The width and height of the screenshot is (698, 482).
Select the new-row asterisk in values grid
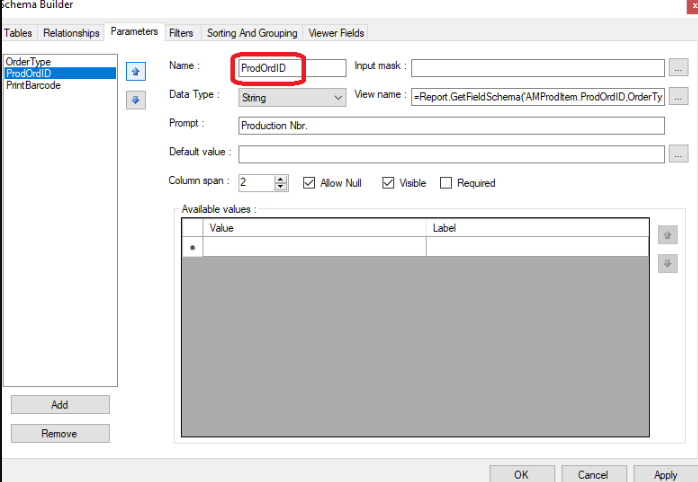(x=193, y=247)
